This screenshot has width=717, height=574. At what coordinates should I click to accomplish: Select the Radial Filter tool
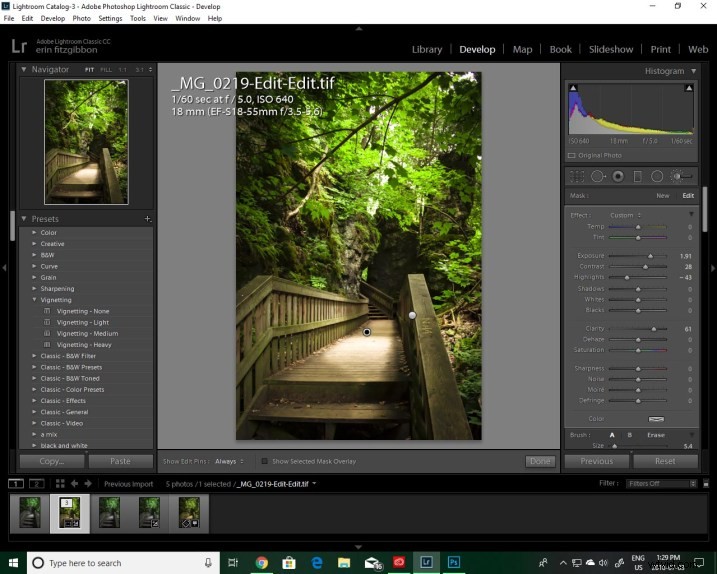point(657,176)
